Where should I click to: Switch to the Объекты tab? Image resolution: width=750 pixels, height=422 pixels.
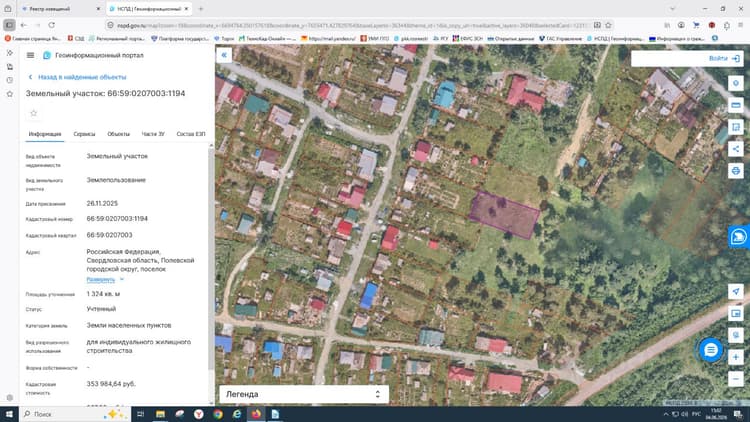tap(119, 134)
